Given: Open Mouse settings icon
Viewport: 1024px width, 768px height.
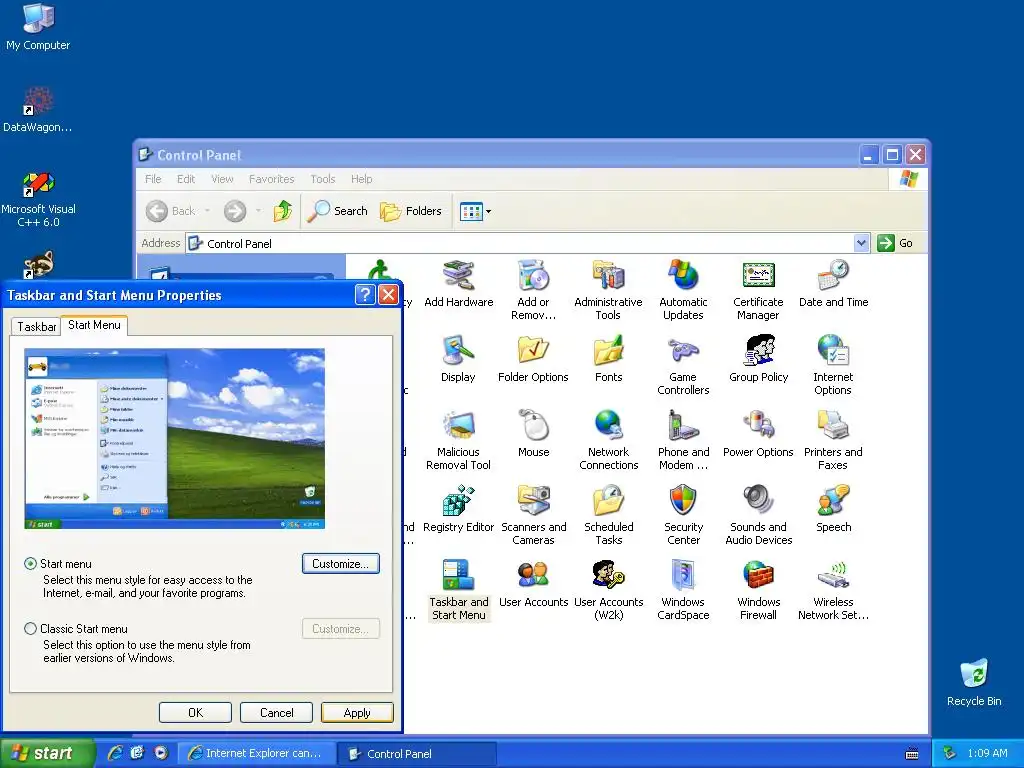Looking at the screenshot, I should [534, 434].
